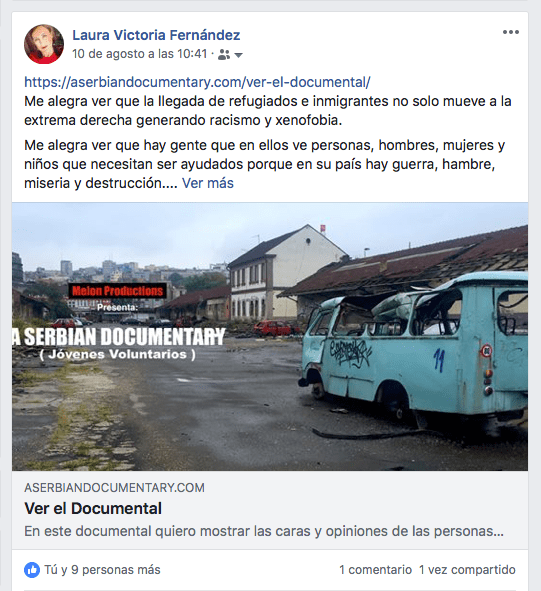The image size is (541, 591).
Task: Show who reacted: Tú y 9 personas más
Action: (102, 570)
